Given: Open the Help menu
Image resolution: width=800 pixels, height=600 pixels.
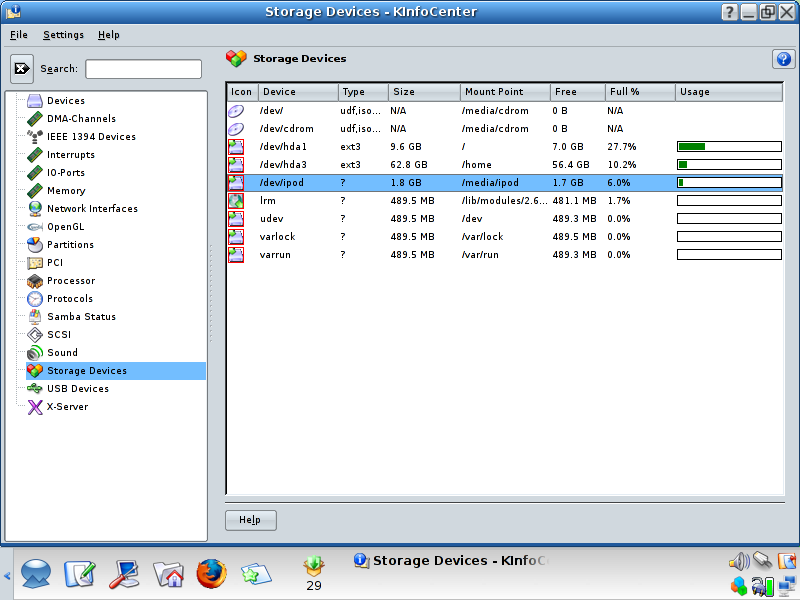Looking at the screenshot, I should point(109,35).
